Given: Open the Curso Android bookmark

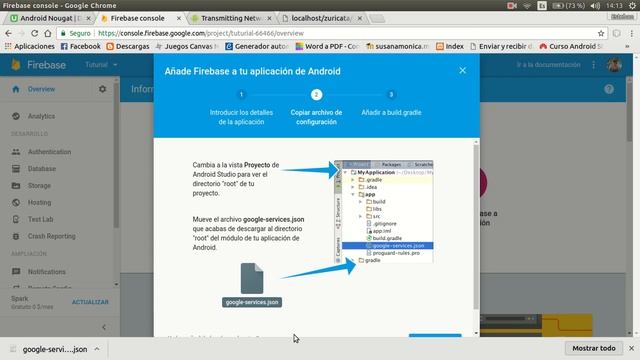Looking at the screenshot, I should point(571,47).
